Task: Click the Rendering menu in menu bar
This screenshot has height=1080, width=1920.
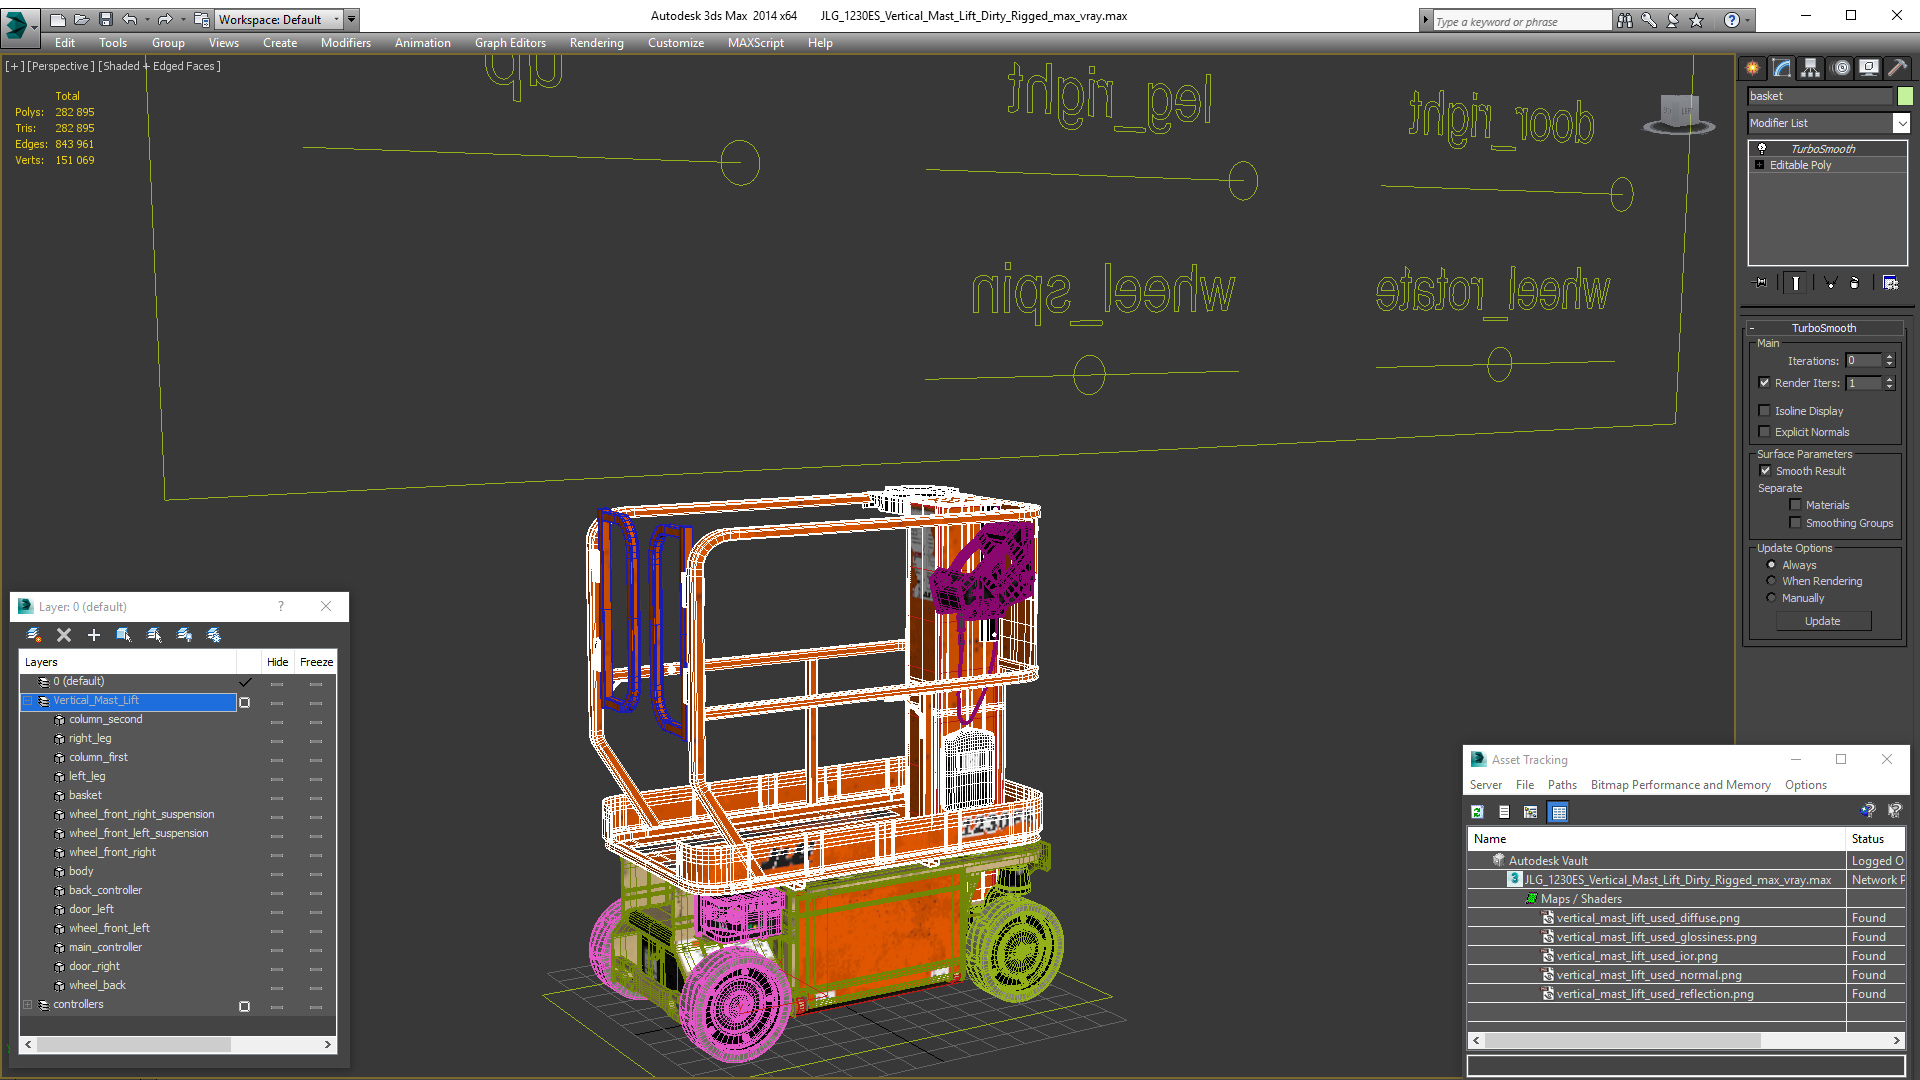Action: pyautogui.click(x=596, y=42)
